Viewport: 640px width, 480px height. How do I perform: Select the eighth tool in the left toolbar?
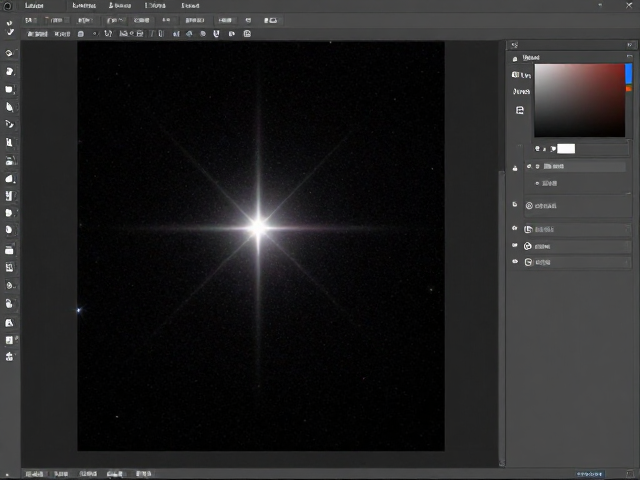9,178
